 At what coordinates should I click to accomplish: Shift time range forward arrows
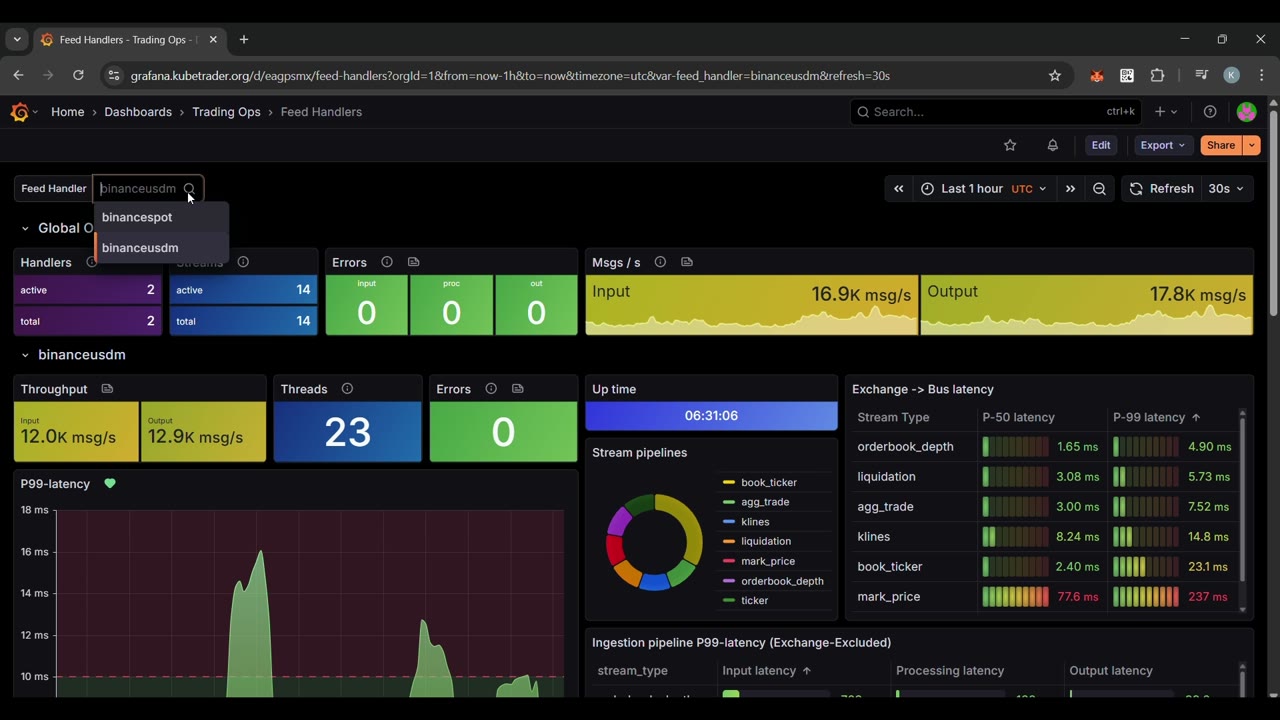click(1070, 189)
